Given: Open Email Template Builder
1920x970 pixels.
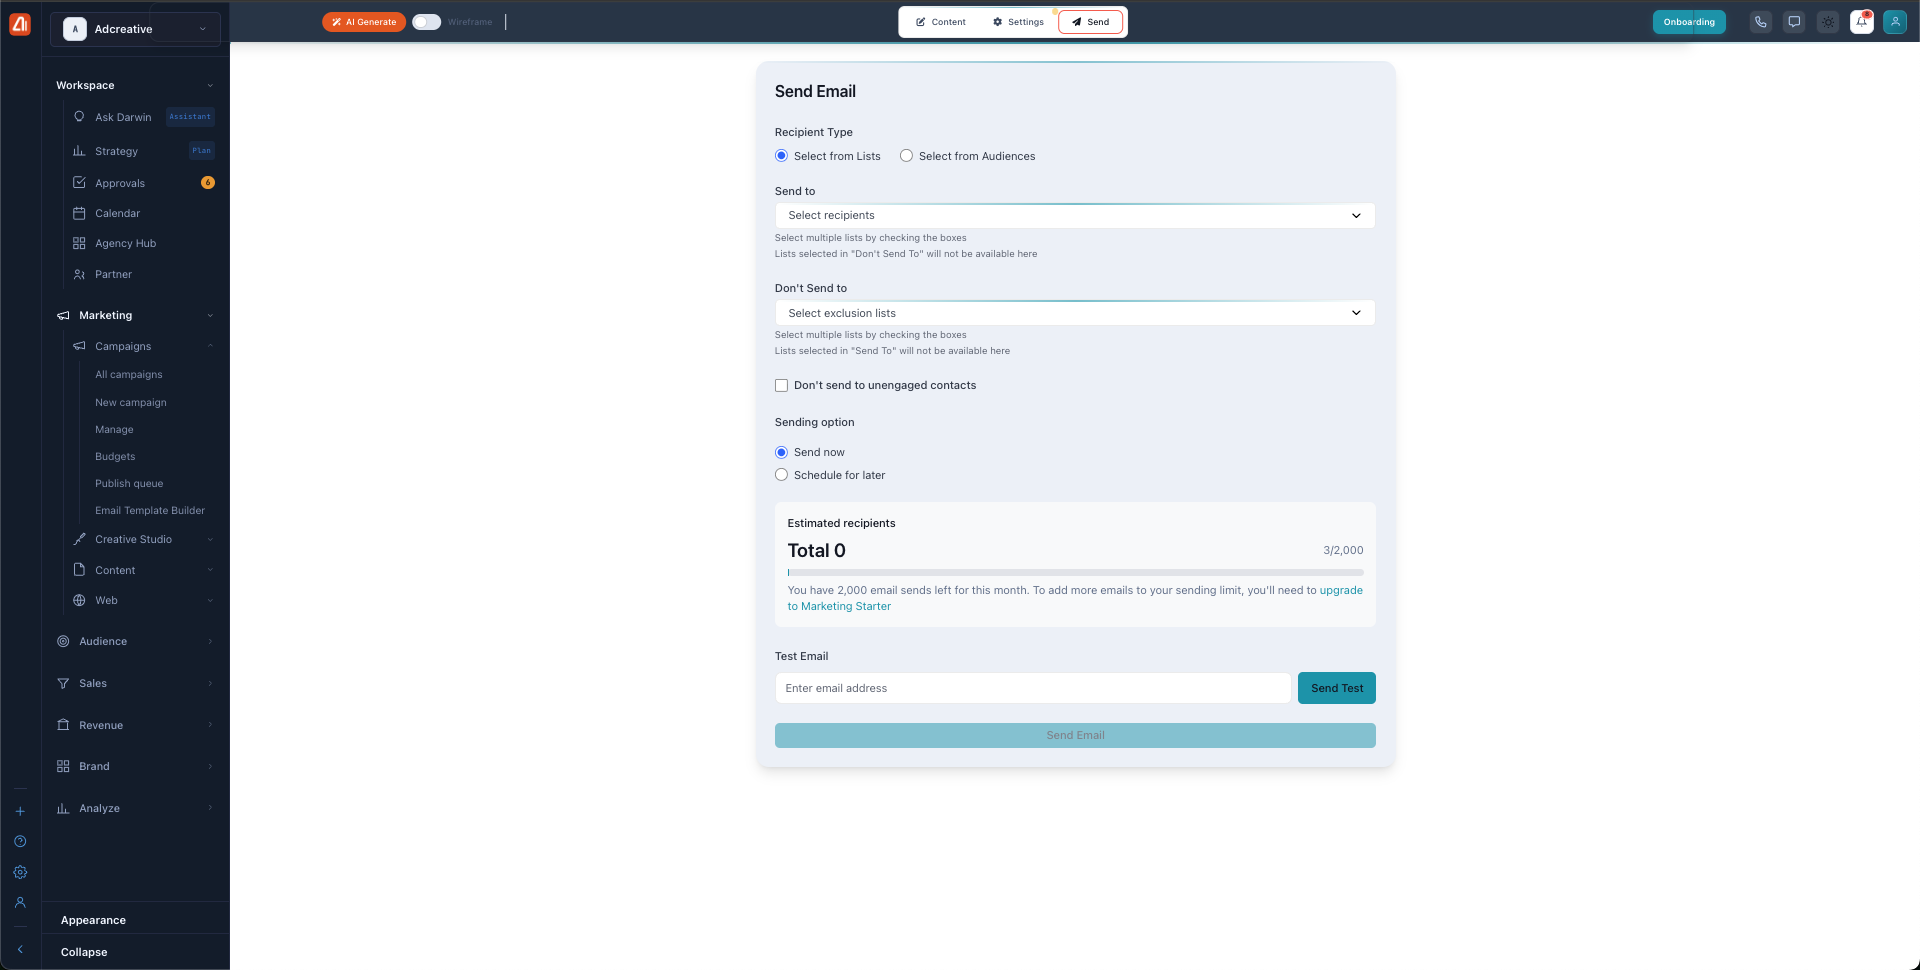Looking at the screenshot, I should 150,511.
